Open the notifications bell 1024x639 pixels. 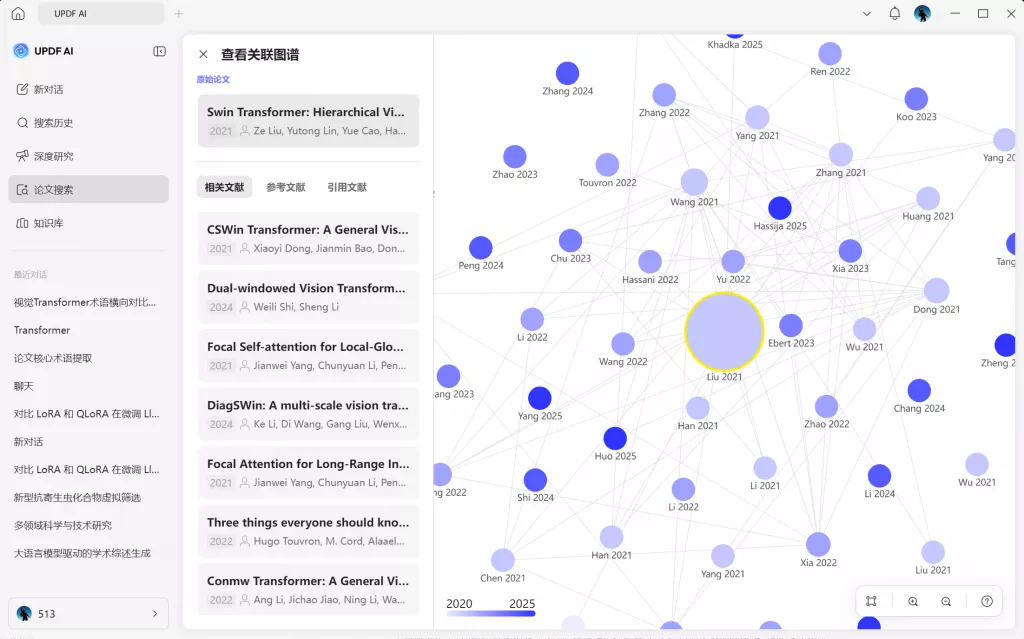894,14
